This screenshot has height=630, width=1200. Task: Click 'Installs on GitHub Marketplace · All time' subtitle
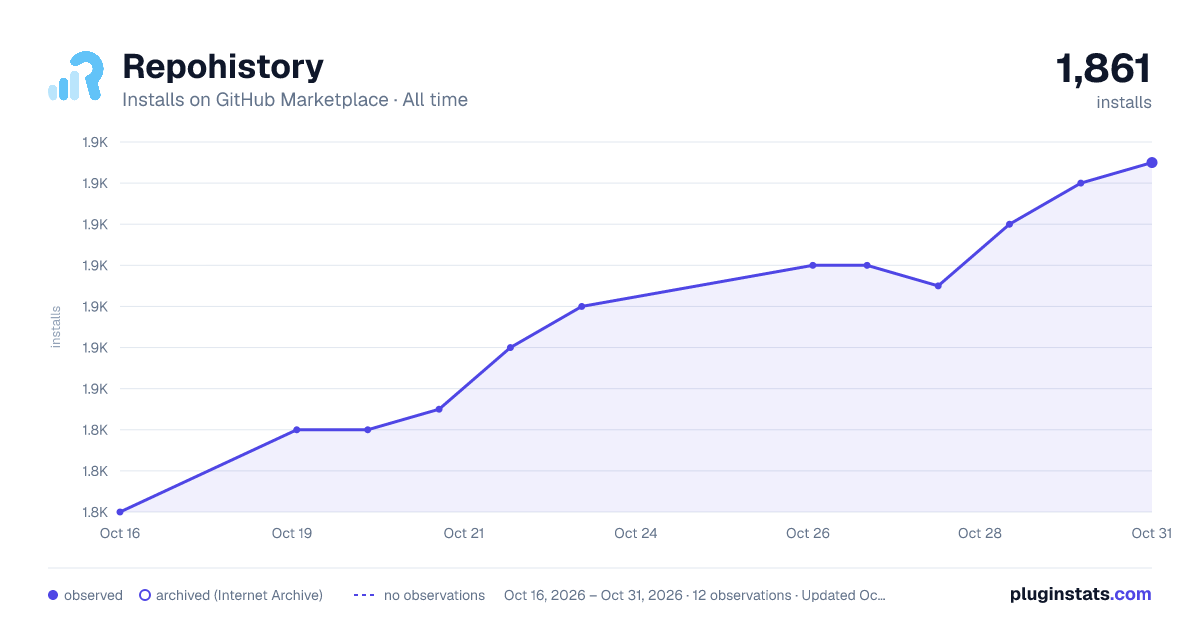click(295, 100)
